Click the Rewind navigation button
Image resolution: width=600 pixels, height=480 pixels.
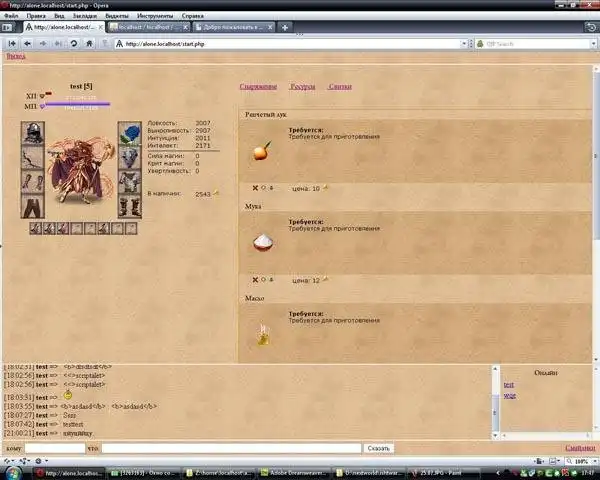pos(12,44)
